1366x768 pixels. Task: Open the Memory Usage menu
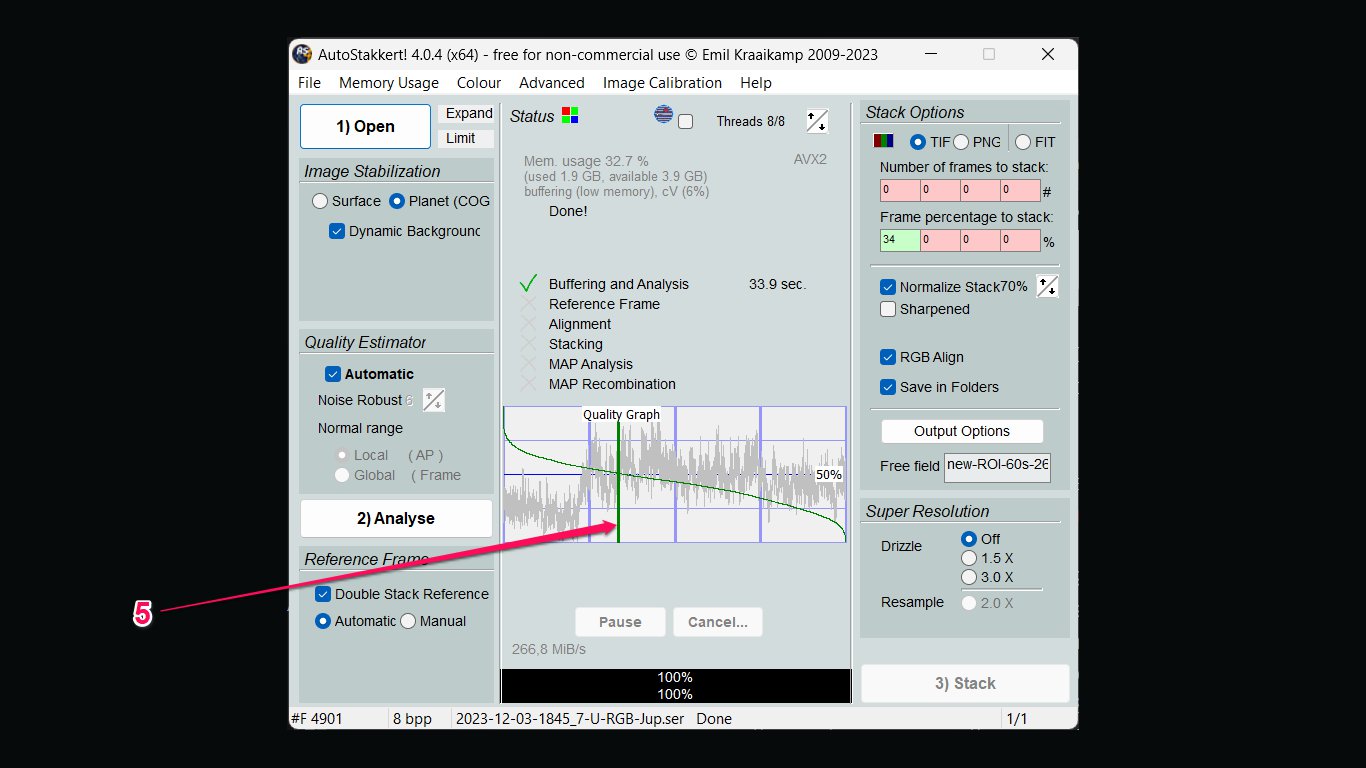point(389,83)
